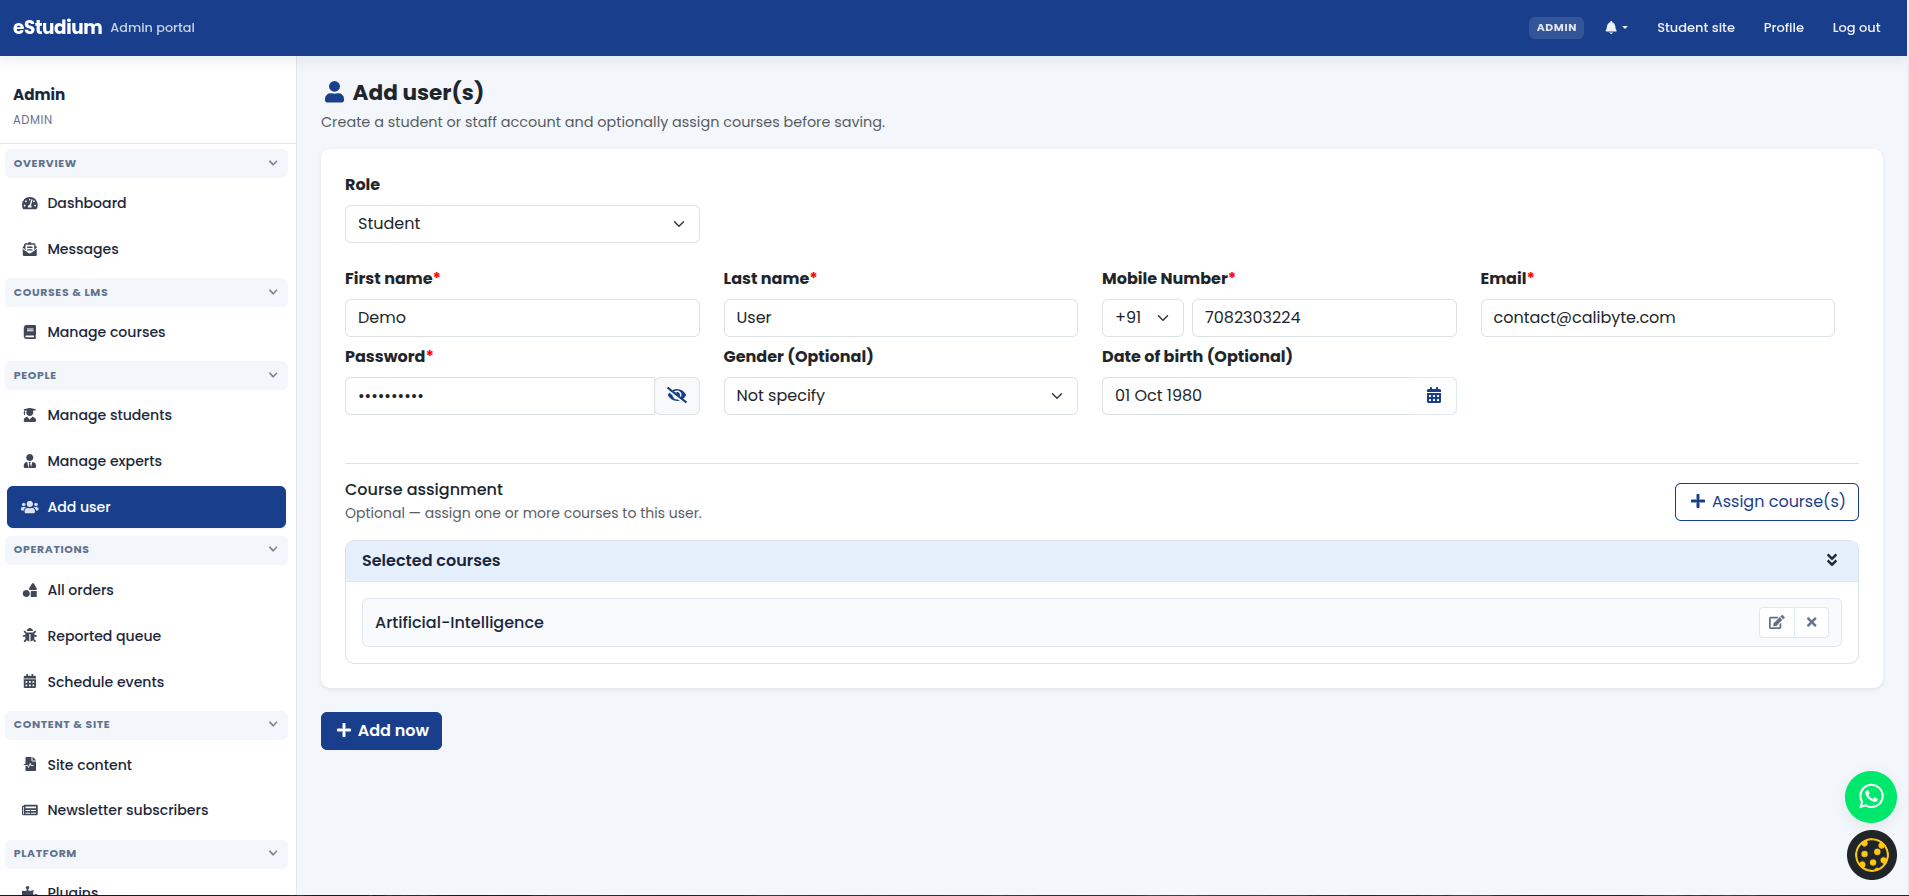
Task: Toggle password visibility eye icon
Action: [677, 396]
